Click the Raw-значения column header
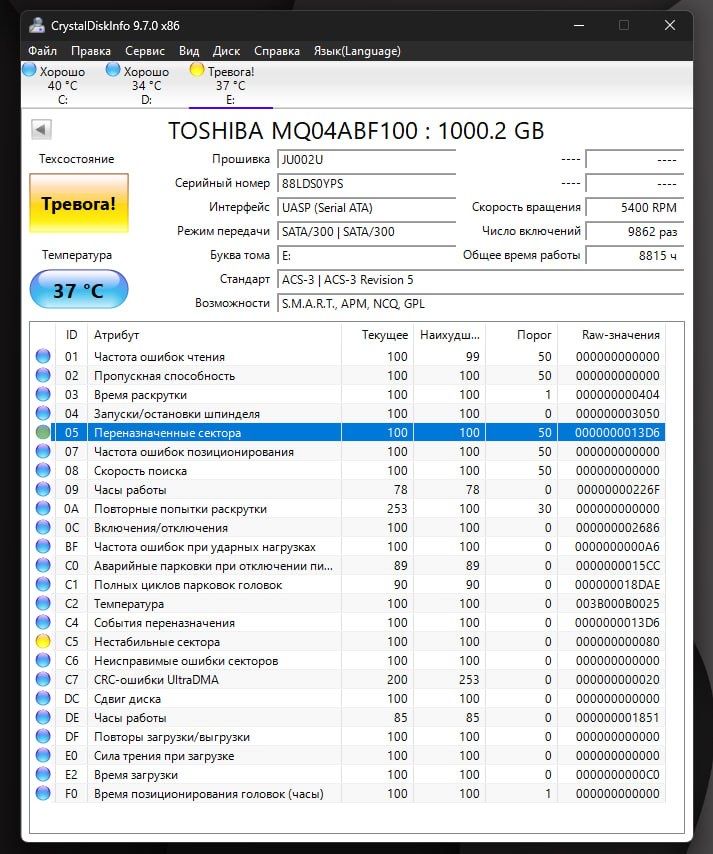713x854 pixels. [611, 335]
